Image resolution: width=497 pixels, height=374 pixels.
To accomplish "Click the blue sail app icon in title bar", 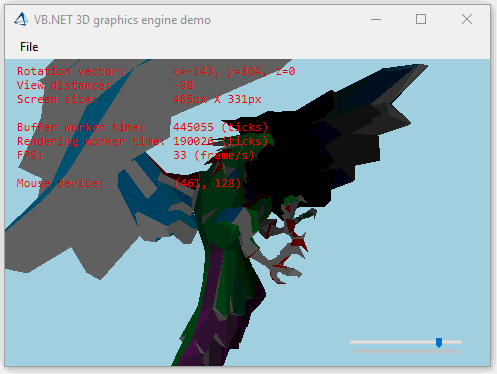I will (x=21, y=19).
